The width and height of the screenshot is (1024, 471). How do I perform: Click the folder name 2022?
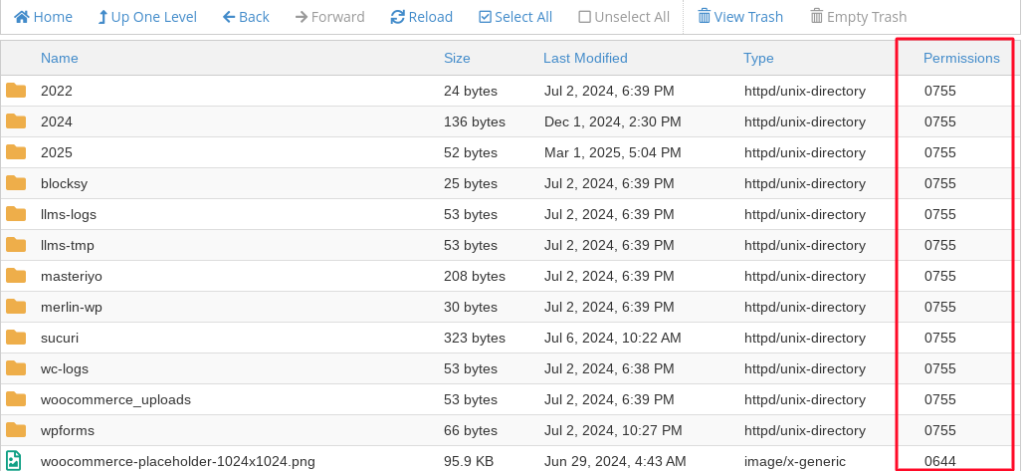(x=56, y=91)
